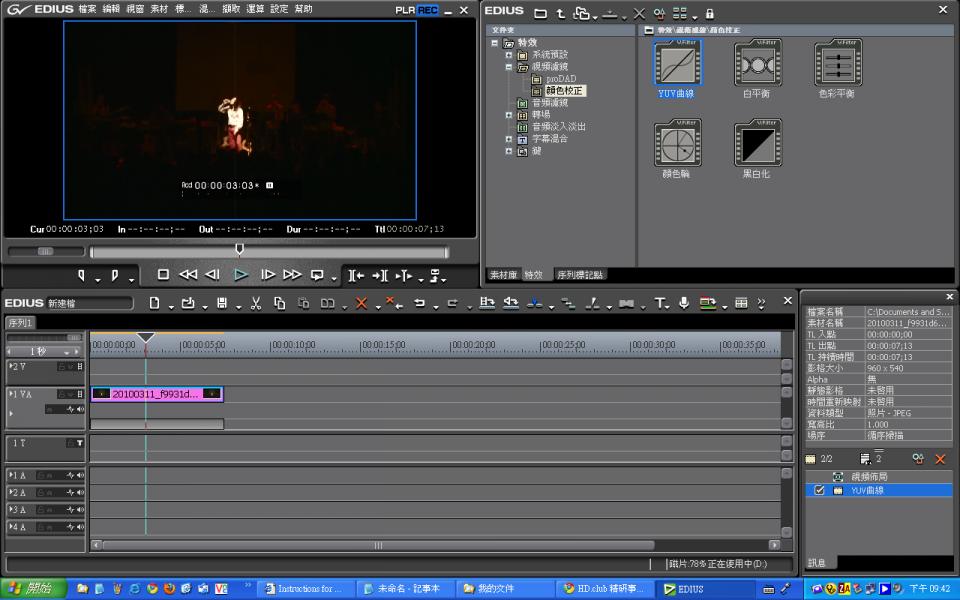
Task: Click the red X delete icon in timeline toolbar
Action: point(361,303)
